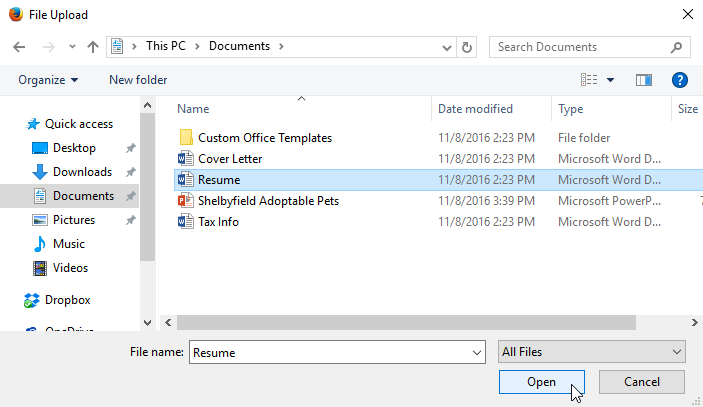
Task: Open the view options dropdown arrow
Action: point(610,80)
